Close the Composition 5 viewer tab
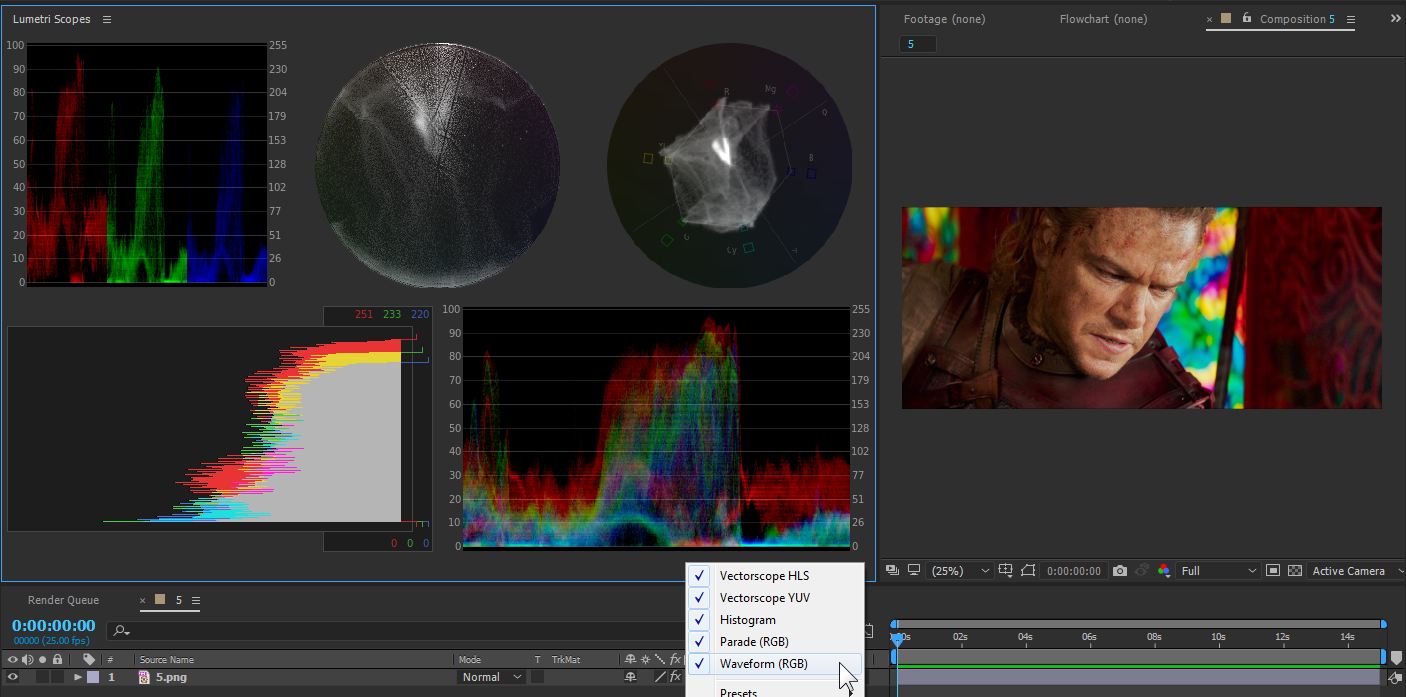 (1209, 19)
